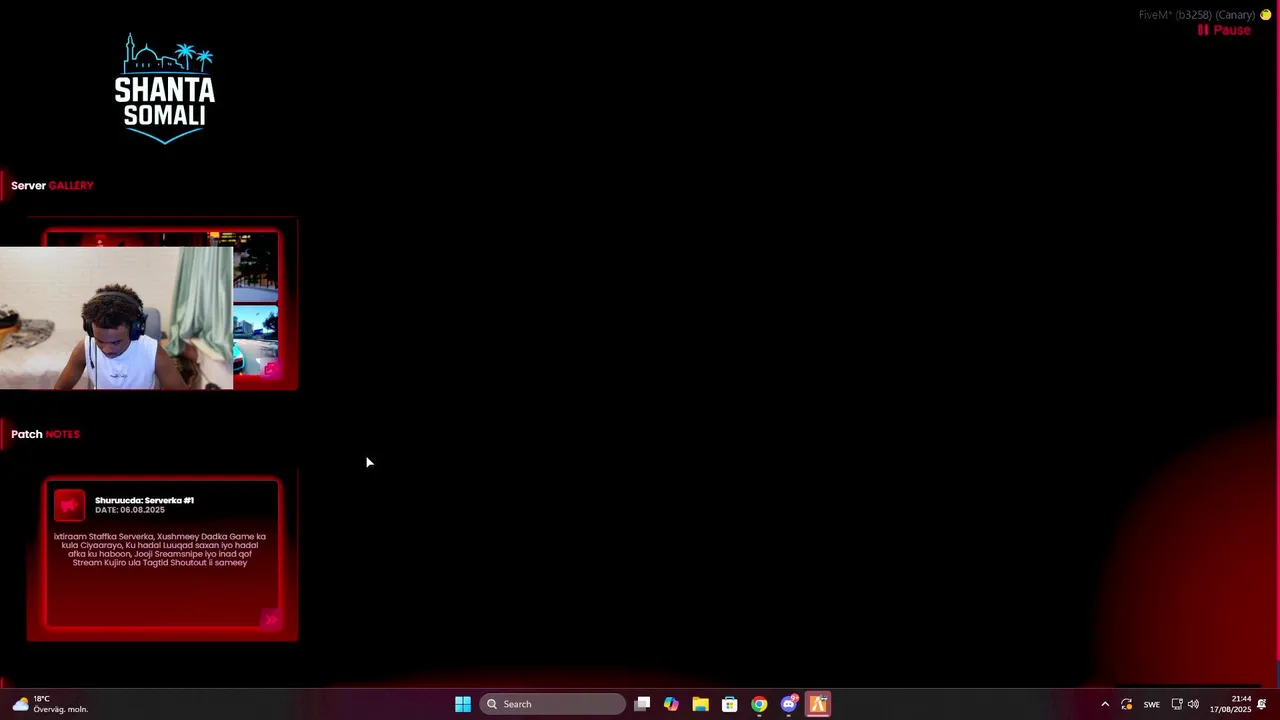Open the gallery expand icon in the corner
The height and width of the screenshot is (720, 1280).
pyautogui.click(x=271, y=369)
